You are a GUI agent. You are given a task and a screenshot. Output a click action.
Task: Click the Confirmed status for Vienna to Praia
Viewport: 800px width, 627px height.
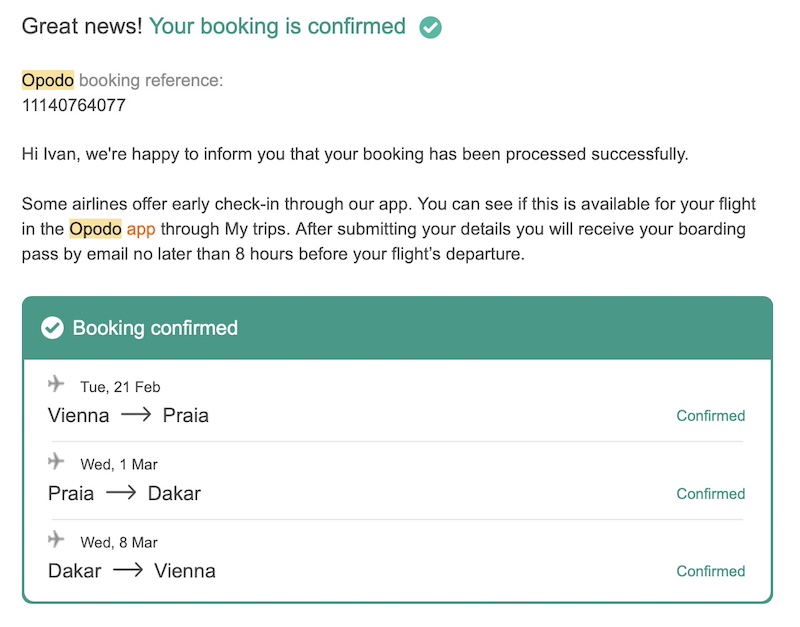(710, 416)
